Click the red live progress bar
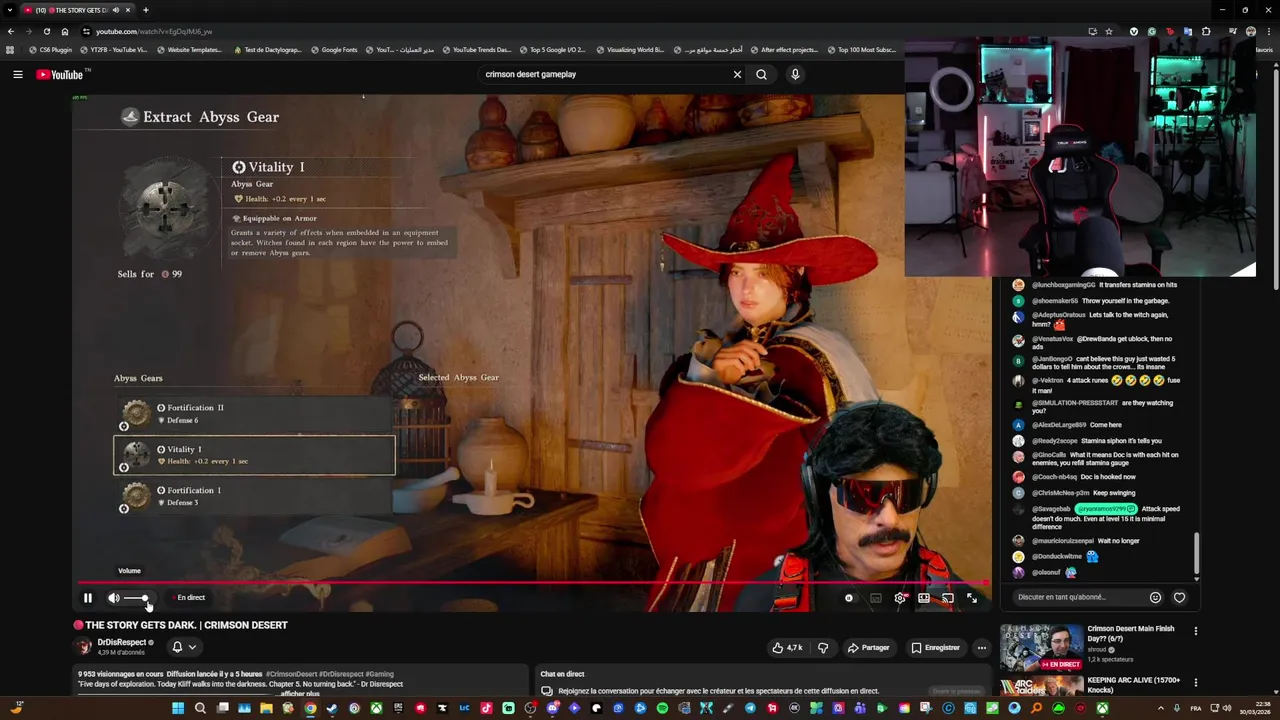1280x720 pixels. pos(530,582)
